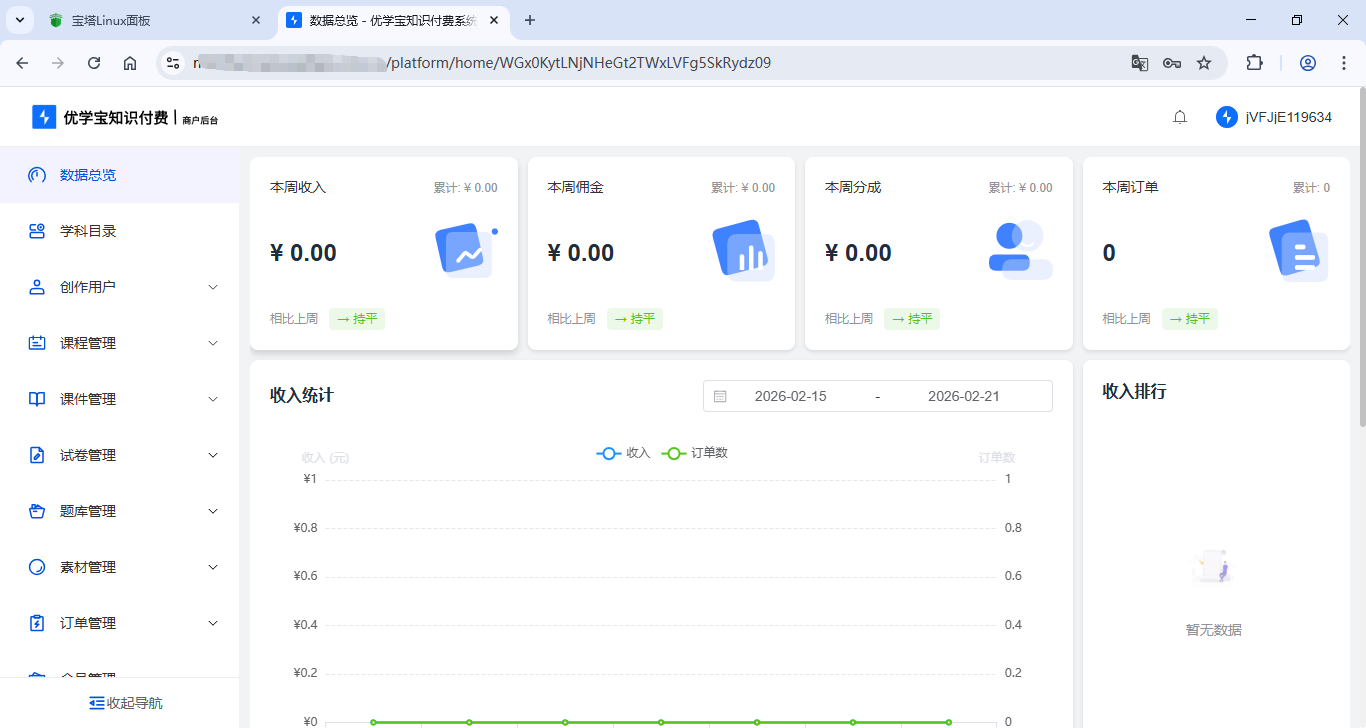
Task: Click the bookmark star in the address bar
Action: [x=1202, y=62]
